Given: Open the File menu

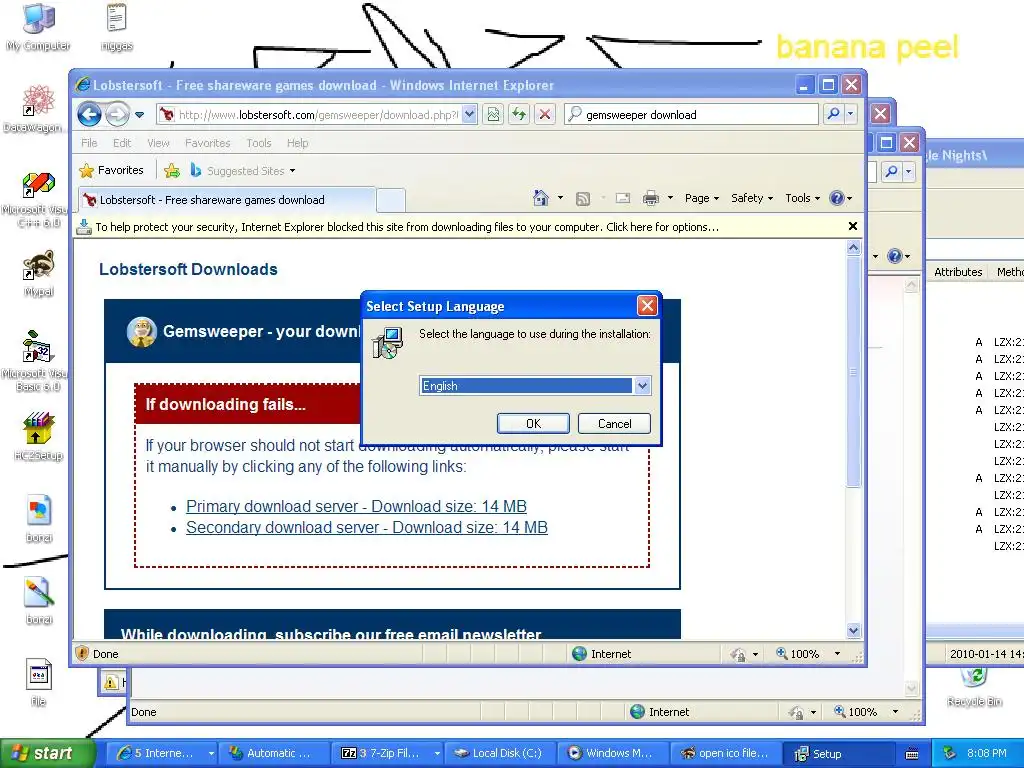Looking at the screenshot, I should coord(89,143).
